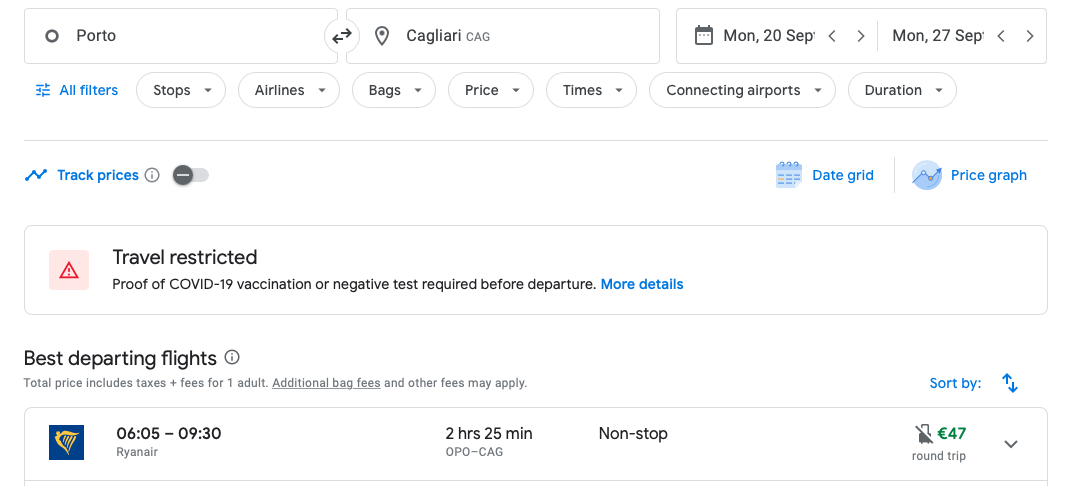Click the calendar icon by departure date
This screenshot has width=1076, height=486.
703,36
